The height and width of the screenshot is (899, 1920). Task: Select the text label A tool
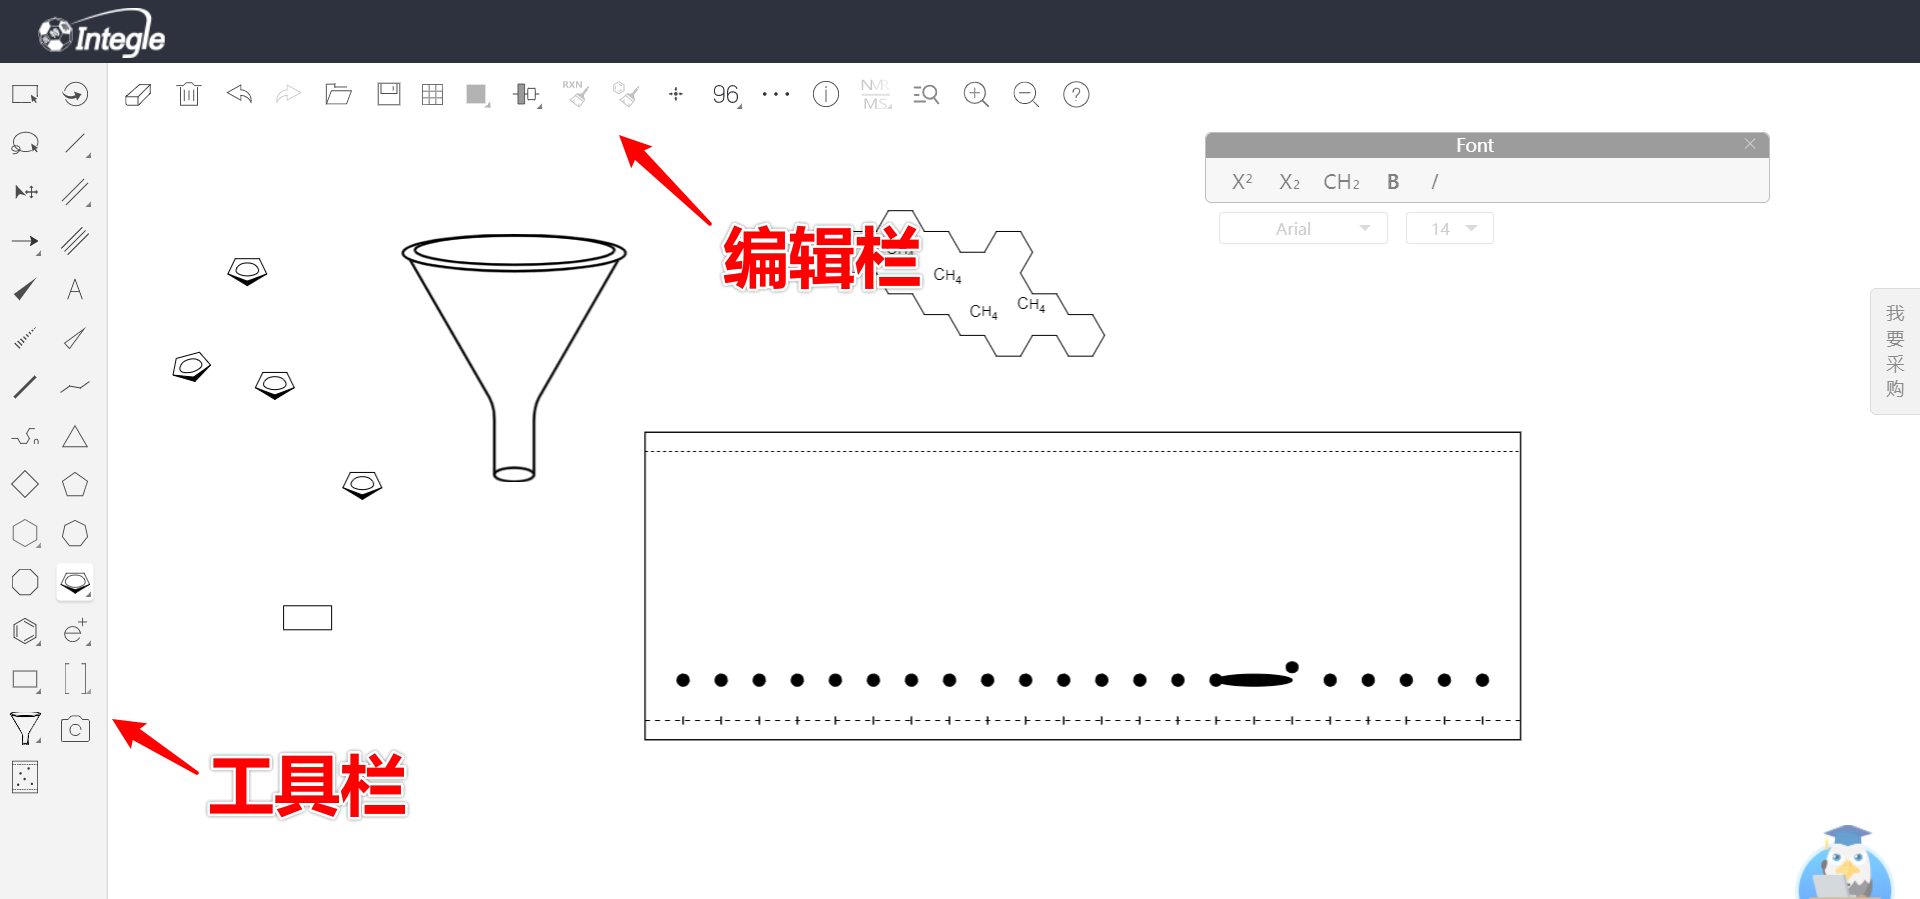tap(75, 290)
